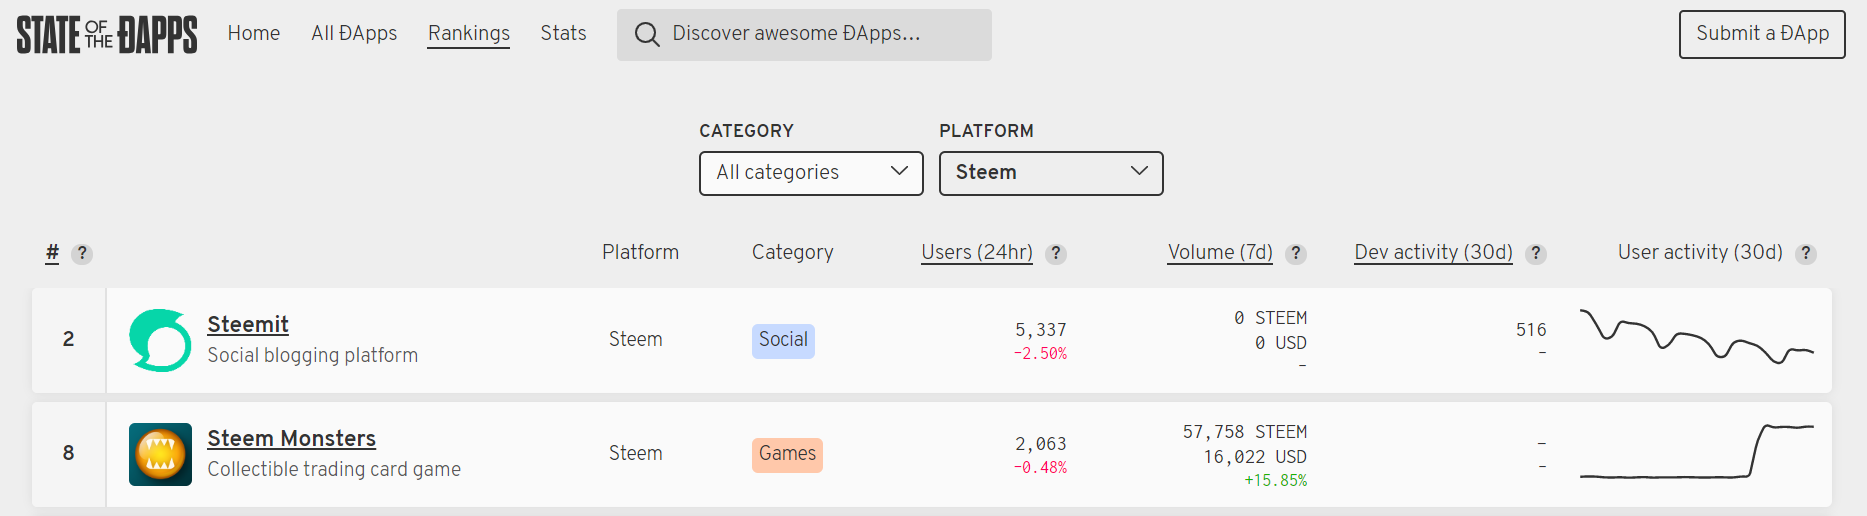Screen dimensions: 1867x516
Task: Click the 'Collectible trading card game' description
Action: click(334, 469)
